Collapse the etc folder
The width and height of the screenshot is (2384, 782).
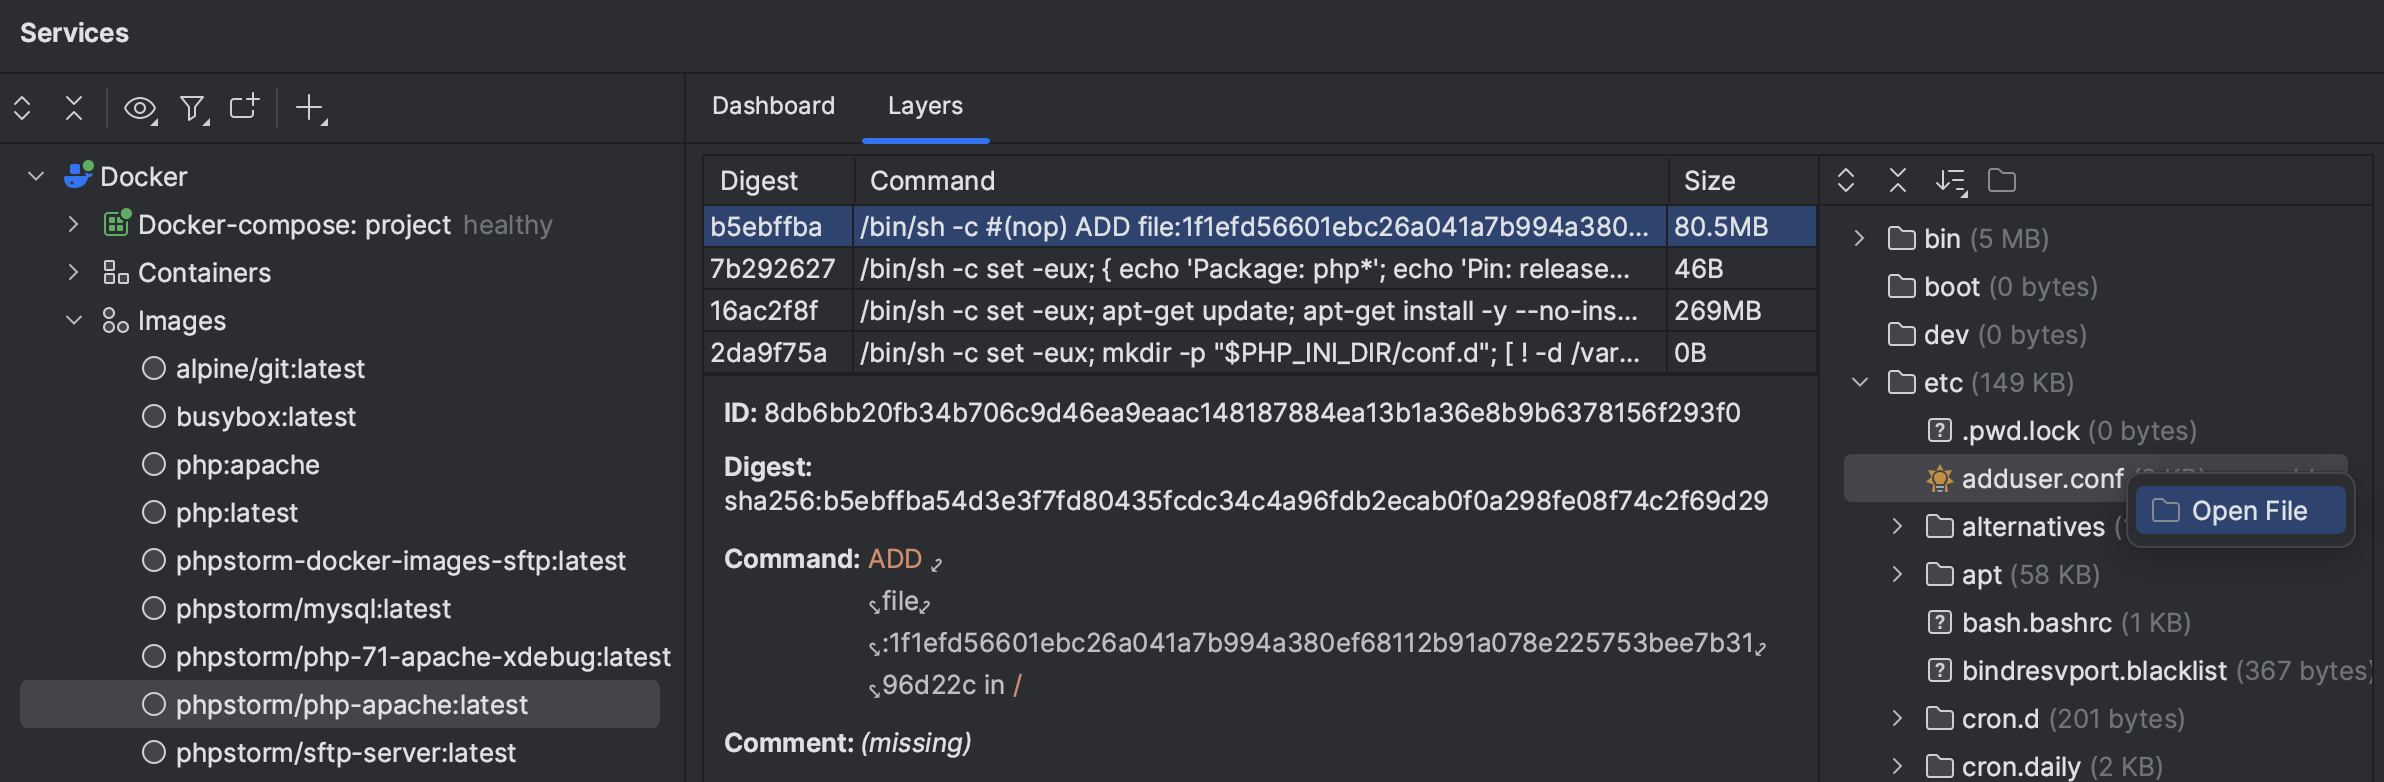1860,382
